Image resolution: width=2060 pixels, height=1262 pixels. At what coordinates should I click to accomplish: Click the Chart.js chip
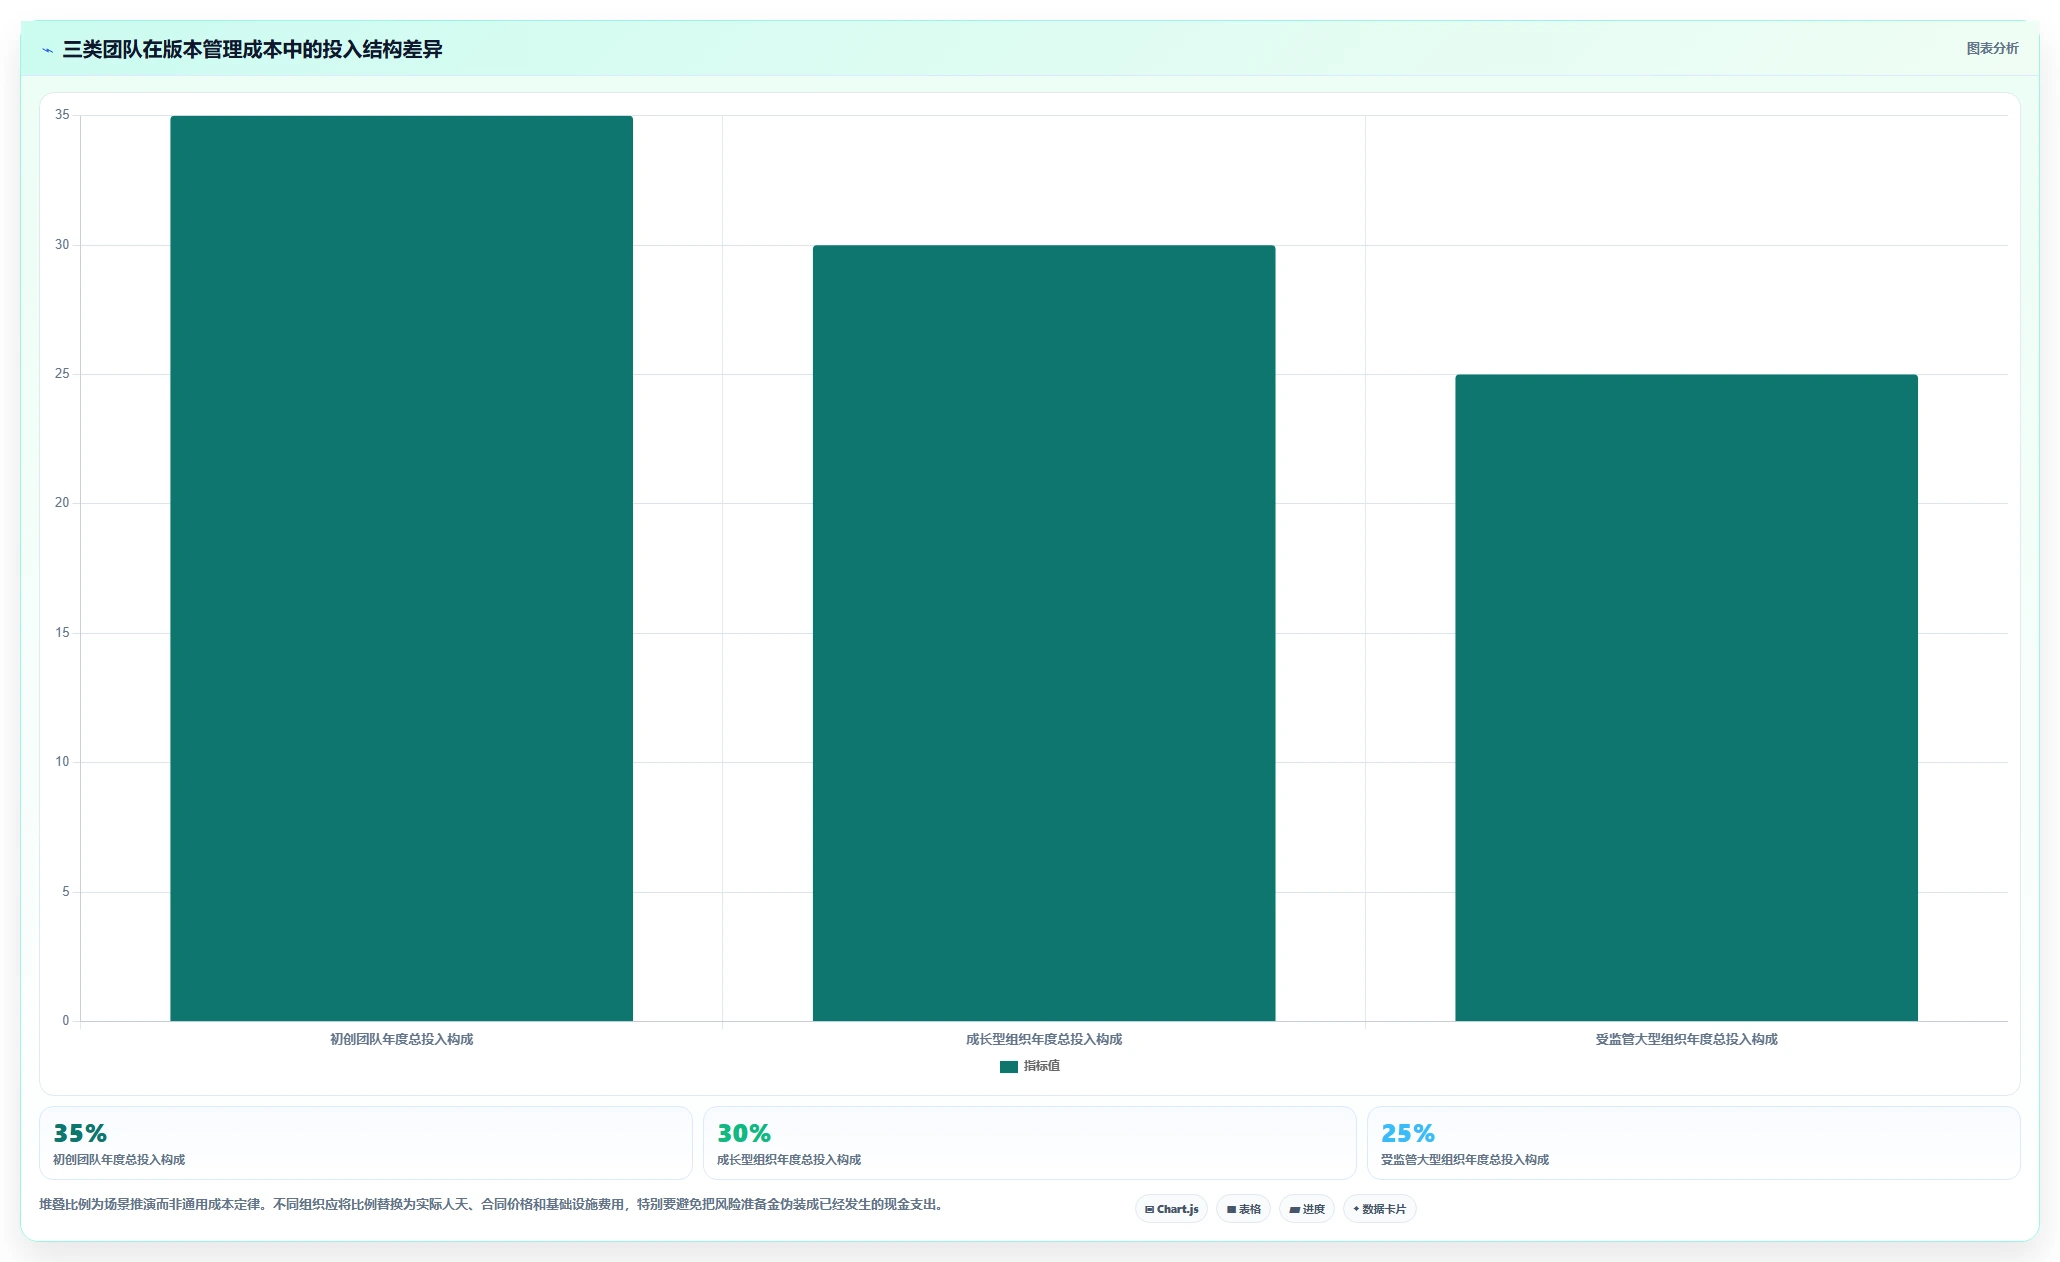(1171, 1209)
